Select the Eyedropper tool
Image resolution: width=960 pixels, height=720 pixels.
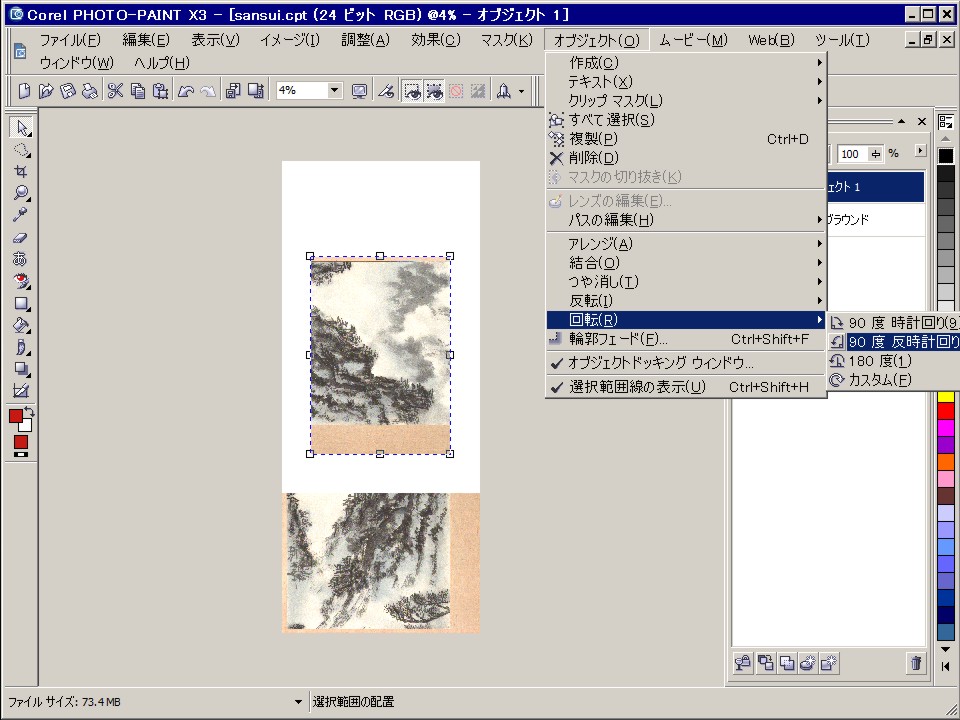pos(21,216)
